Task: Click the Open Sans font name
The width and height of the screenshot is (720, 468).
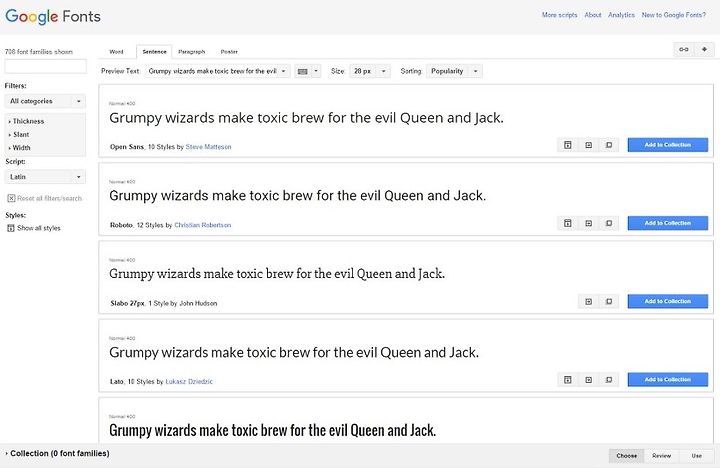Action: (127, 147)
